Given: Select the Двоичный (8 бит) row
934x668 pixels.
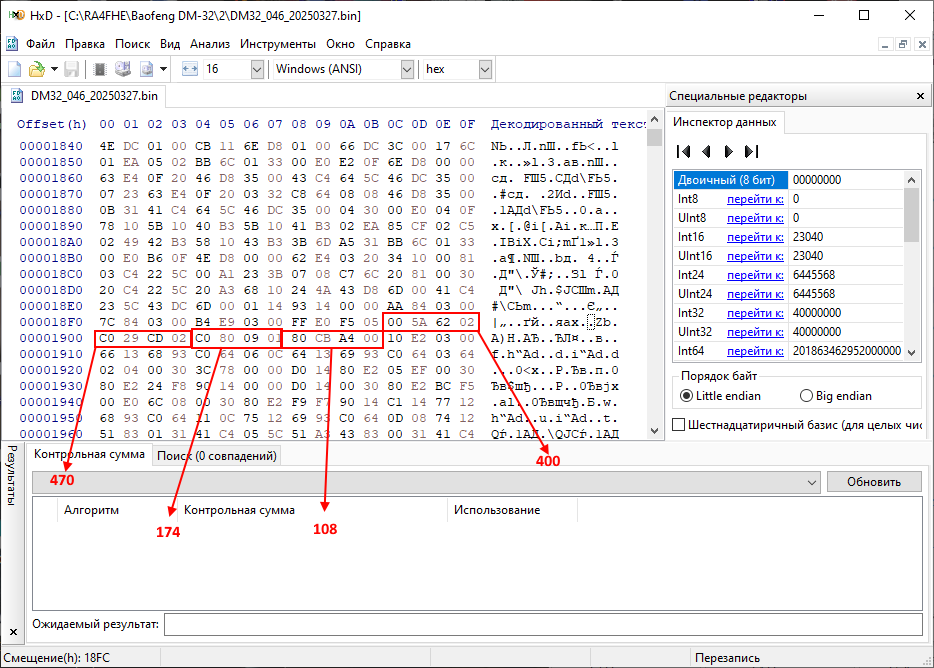Looking at the screenshot, I should pyautogui.click(x=789, y=180).
